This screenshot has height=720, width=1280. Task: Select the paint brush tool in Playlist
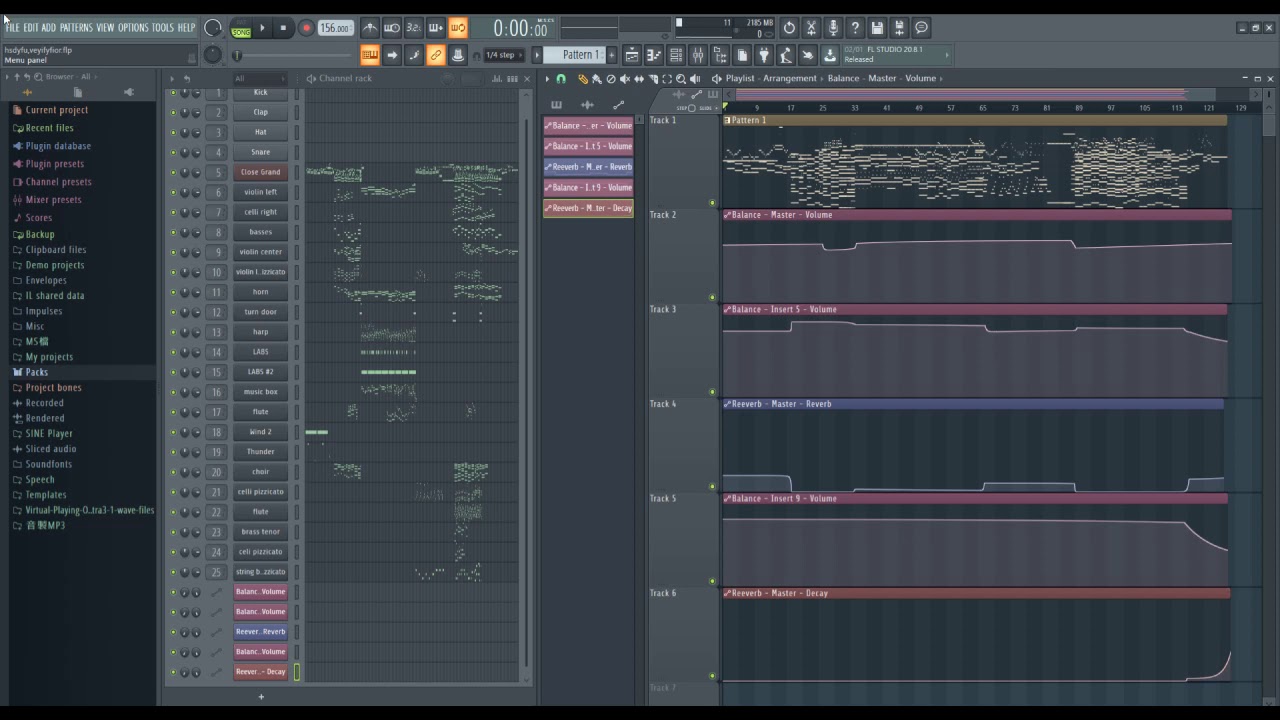597,79
